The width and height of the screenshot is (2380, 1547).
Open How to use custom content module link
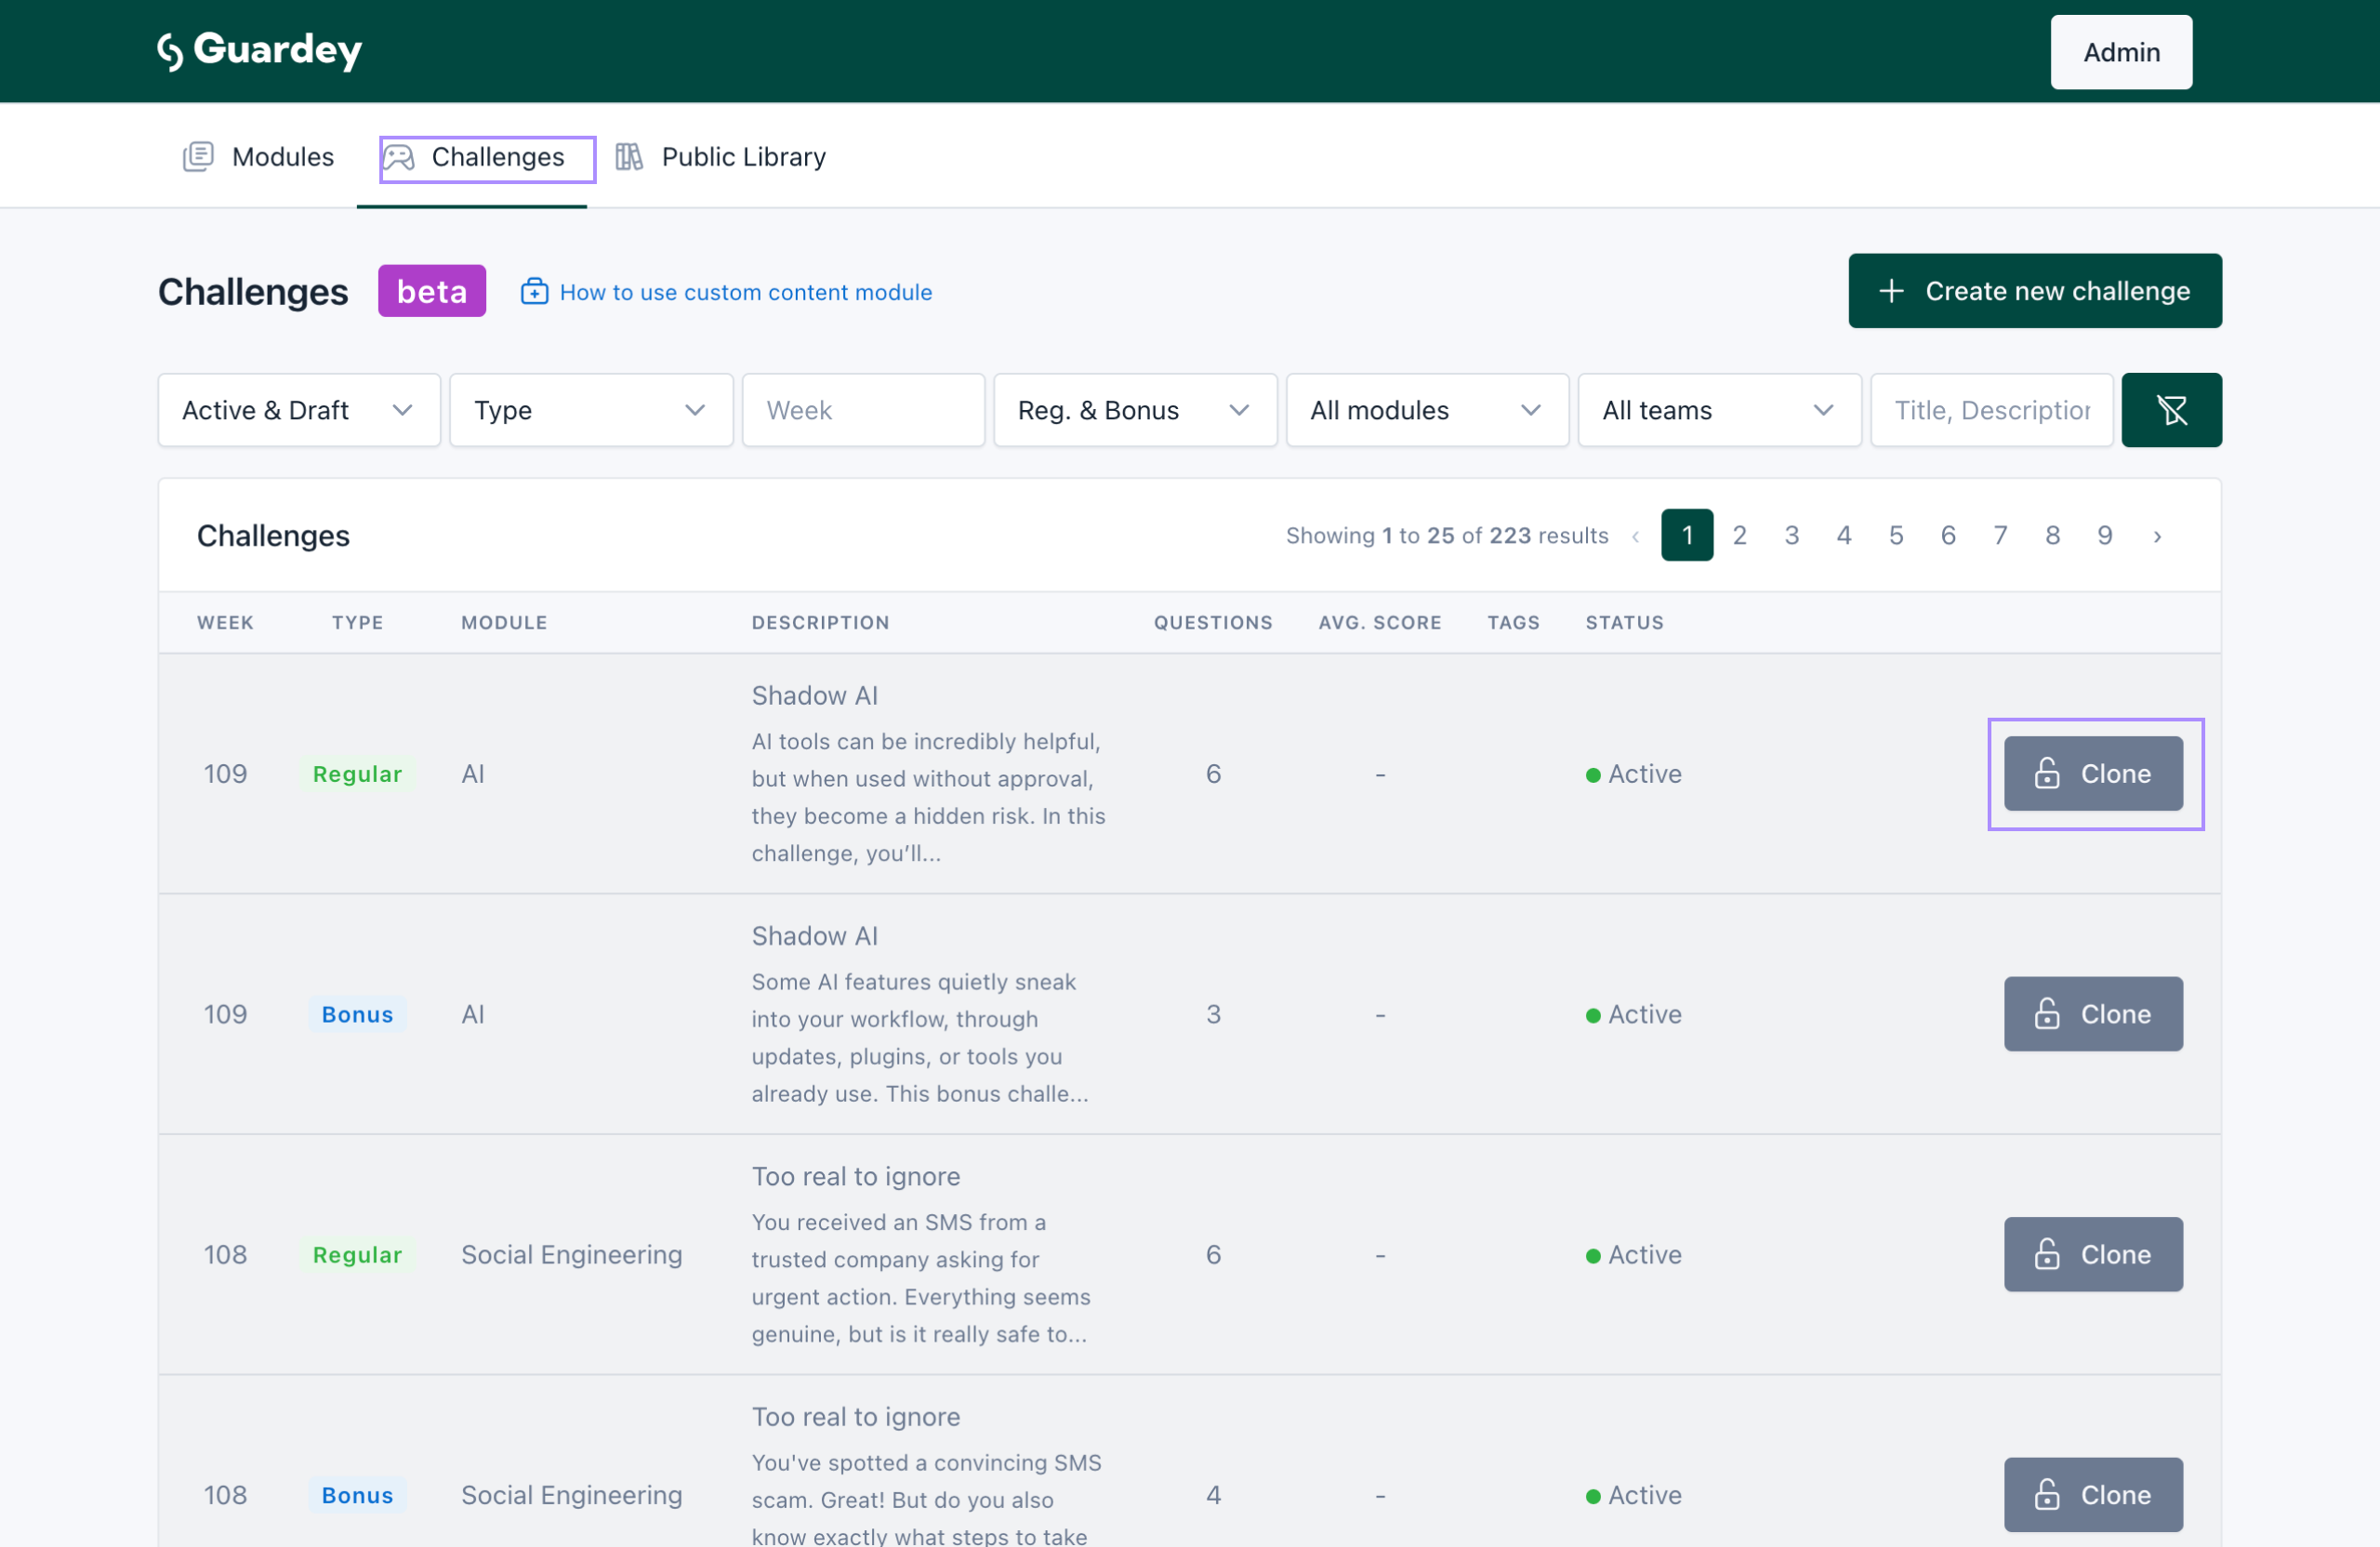pos(745,292)
